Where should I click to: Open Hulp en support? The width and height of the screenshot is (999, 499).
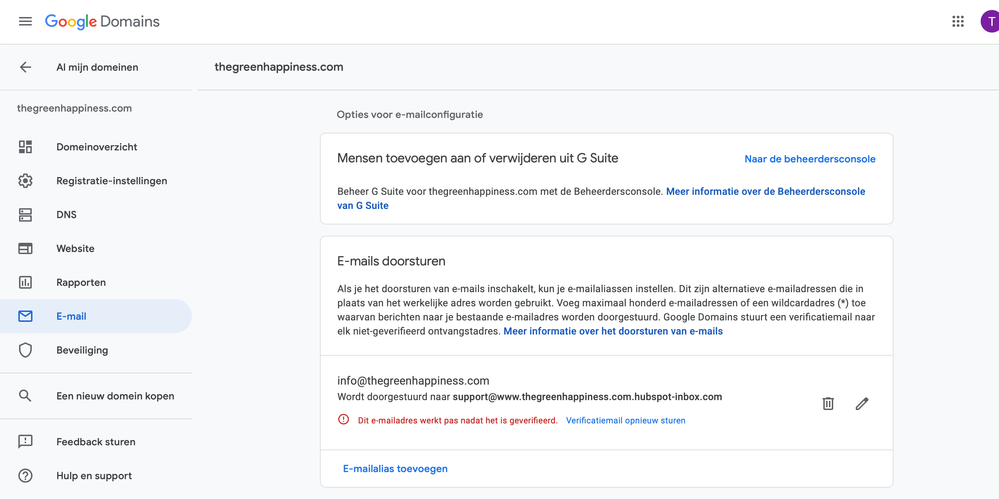pyautogui.click(x=96, y=475)
